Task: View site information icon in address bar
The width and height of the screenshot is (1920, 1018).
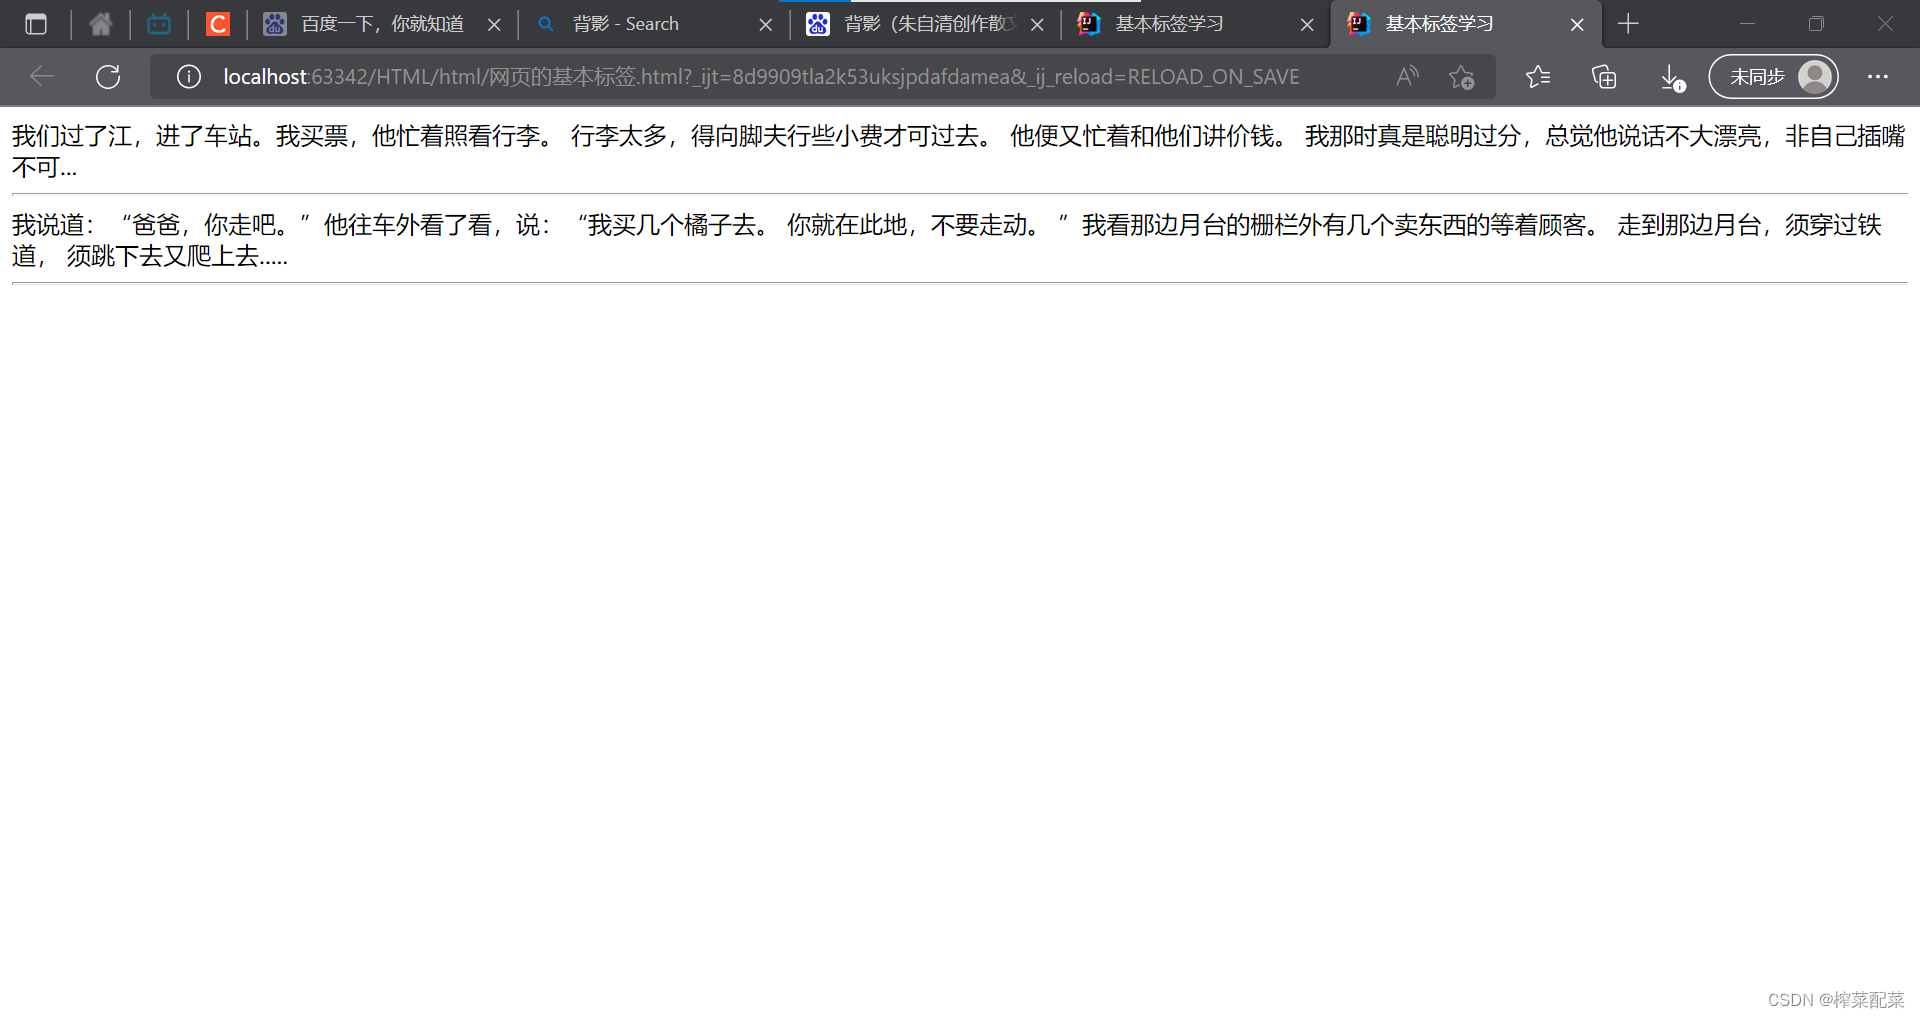Action: click(188, 77)
